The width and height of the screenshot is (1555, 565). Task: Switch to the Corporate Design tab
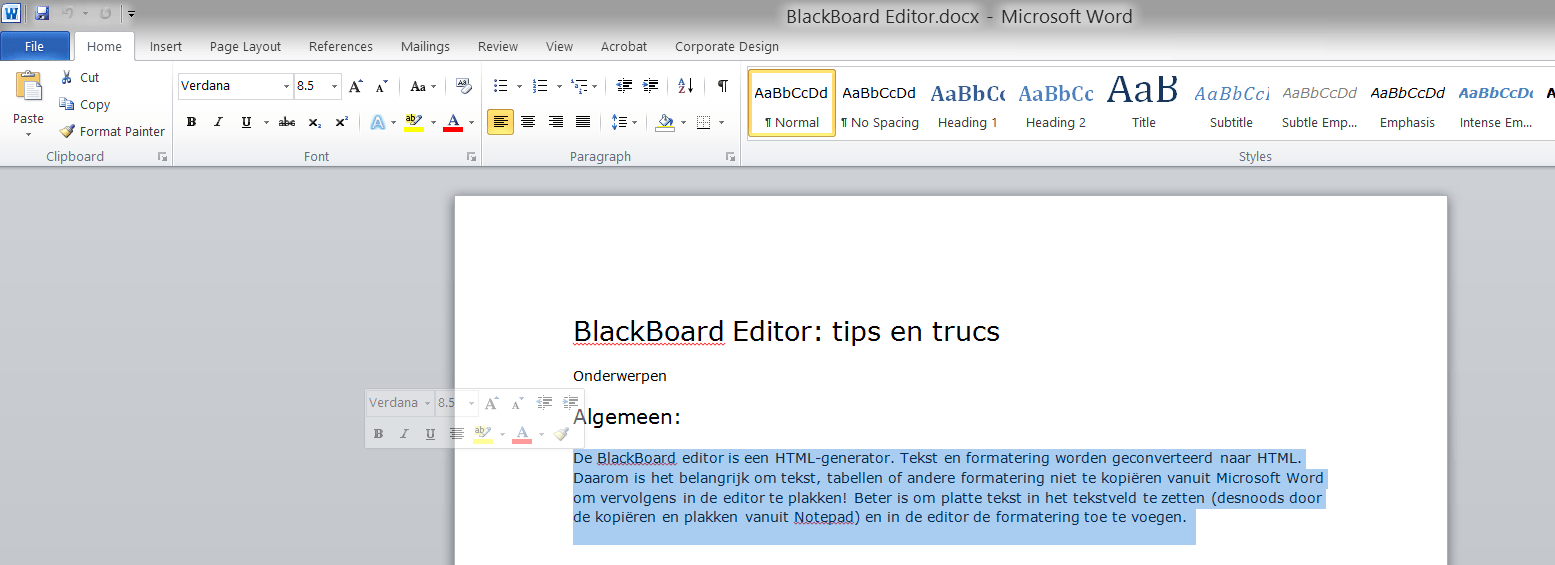727,46
